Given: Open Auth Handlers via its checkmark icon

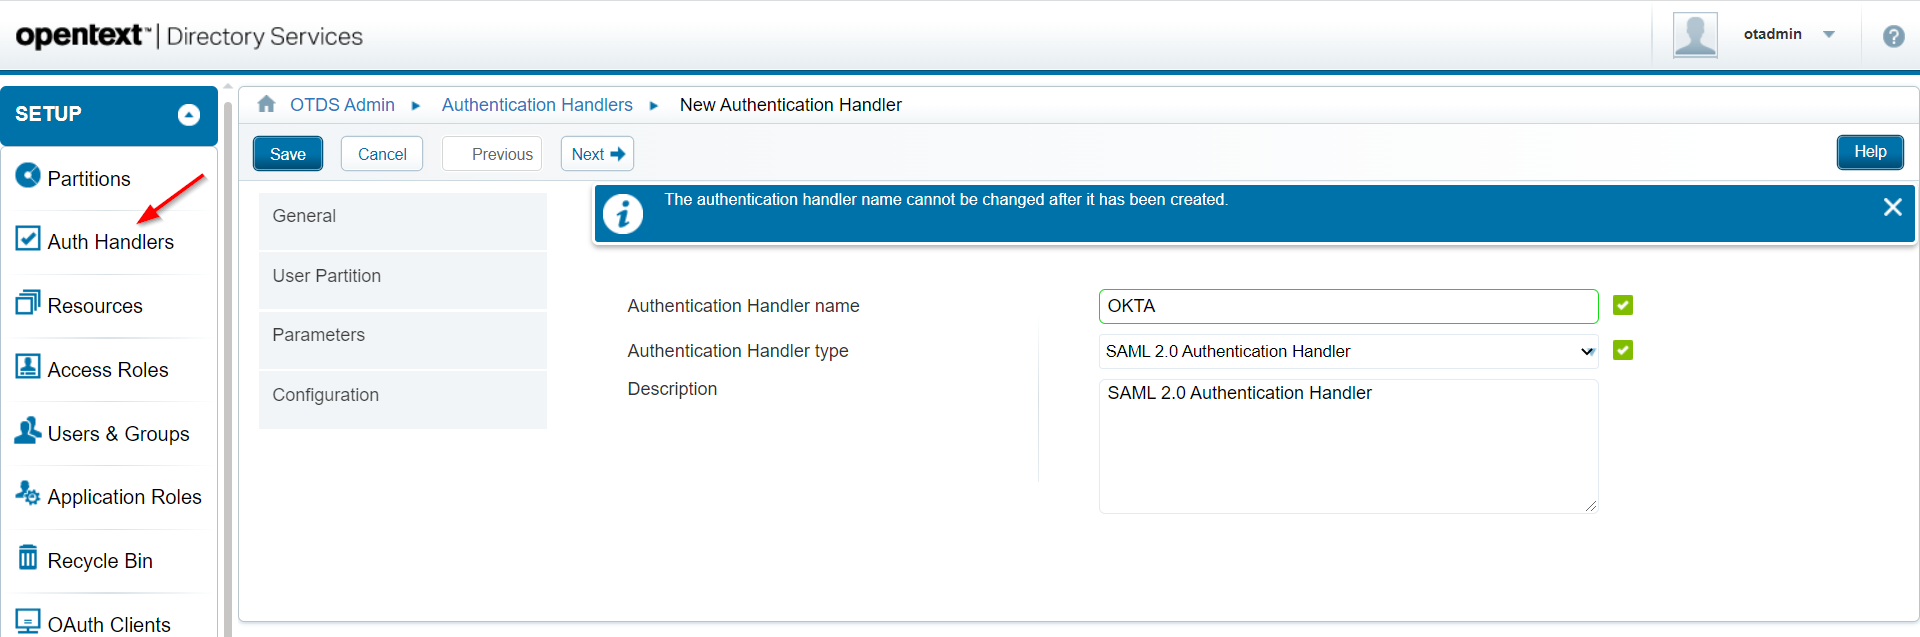Looking at the screenshot, I should (28, 239).
